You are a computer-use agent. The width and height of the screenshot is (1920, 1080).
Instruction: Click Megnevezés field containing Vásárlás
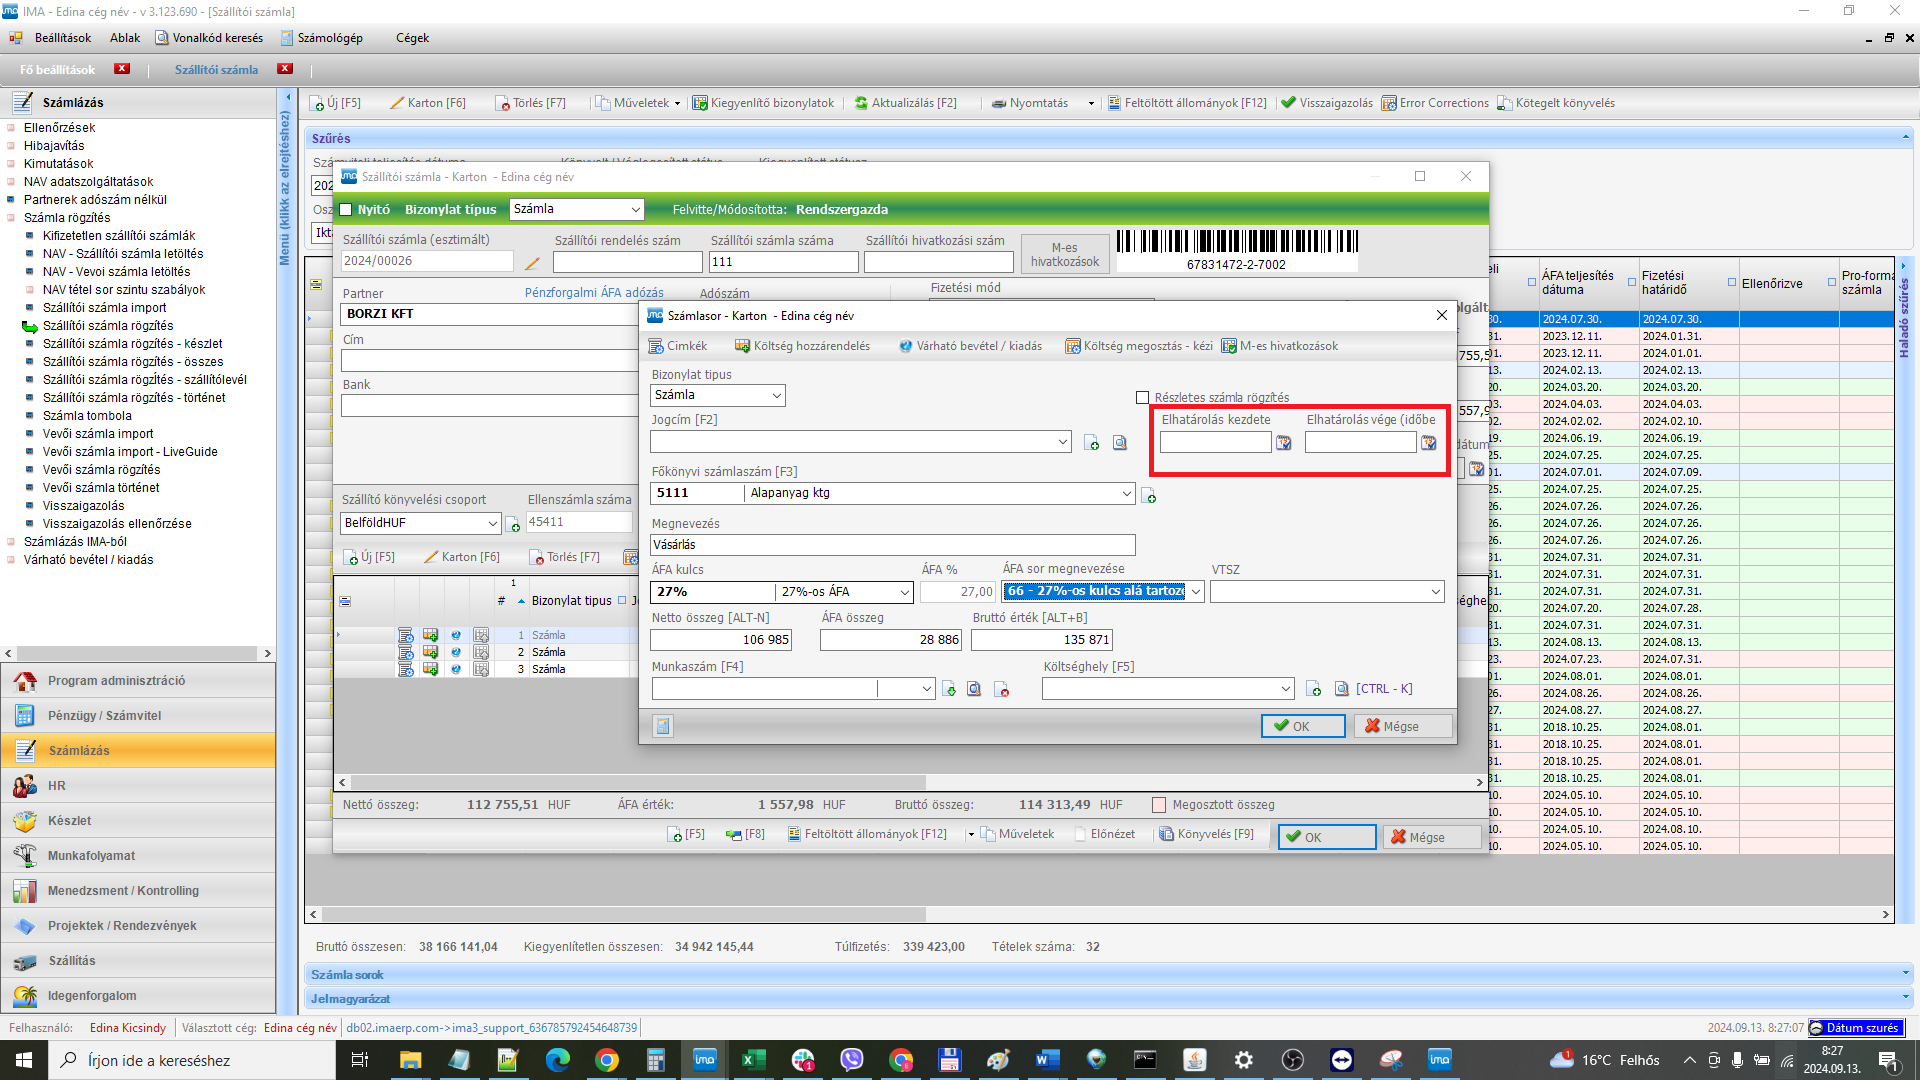coord(892,545)
